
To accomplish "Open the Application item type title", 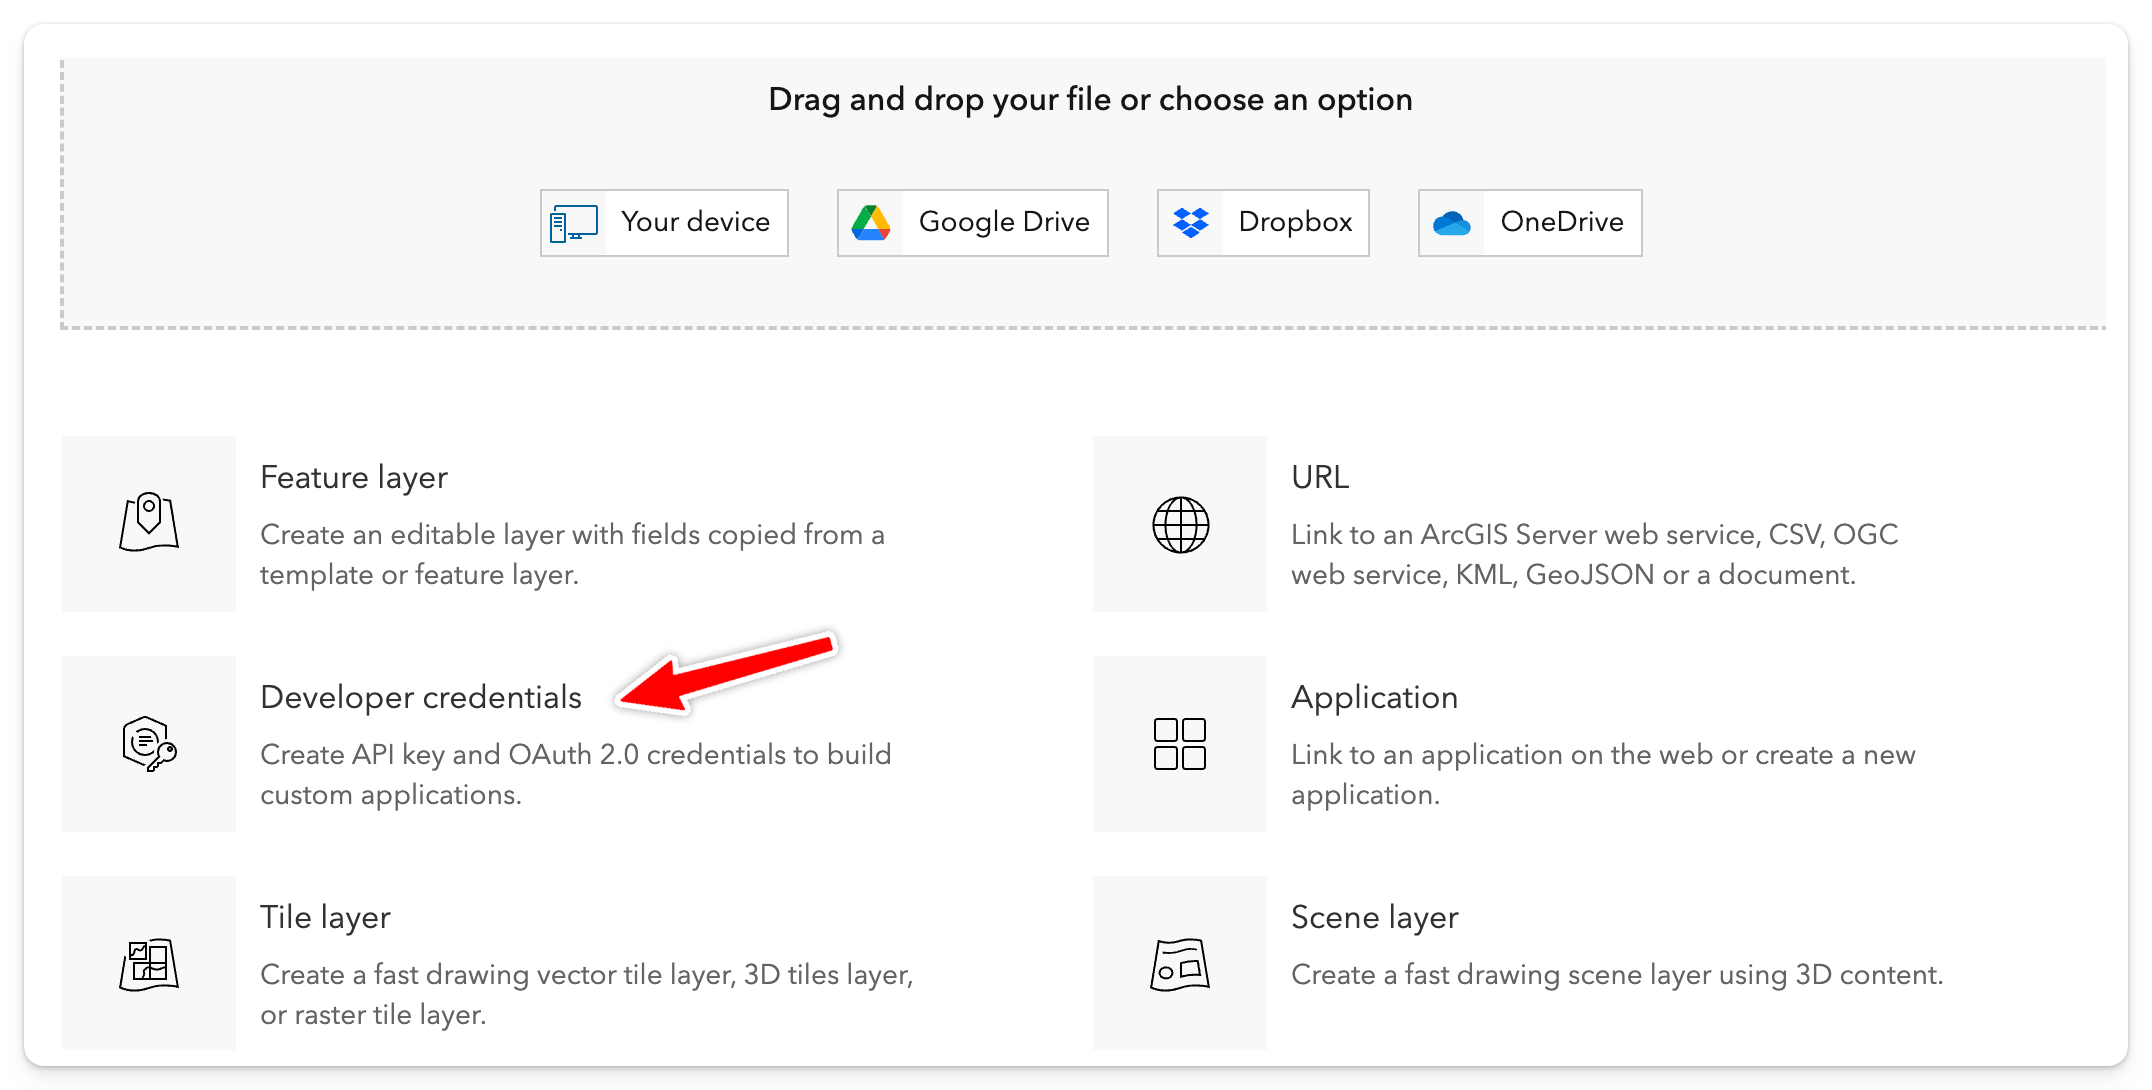I will [x=1374, y=698].
